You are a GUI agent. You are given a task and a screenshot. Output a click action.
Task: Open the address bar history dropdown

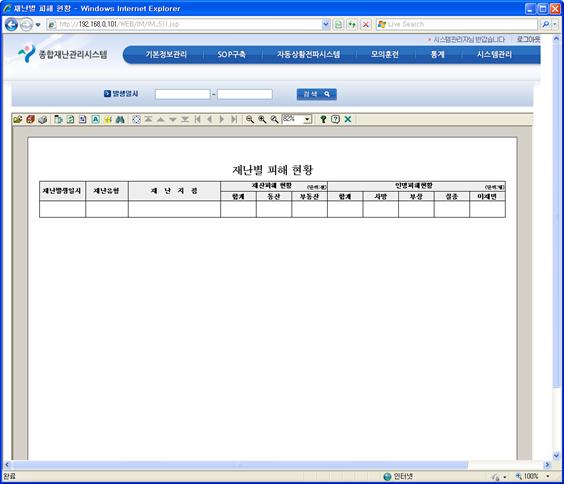click(x=326, y=24)
